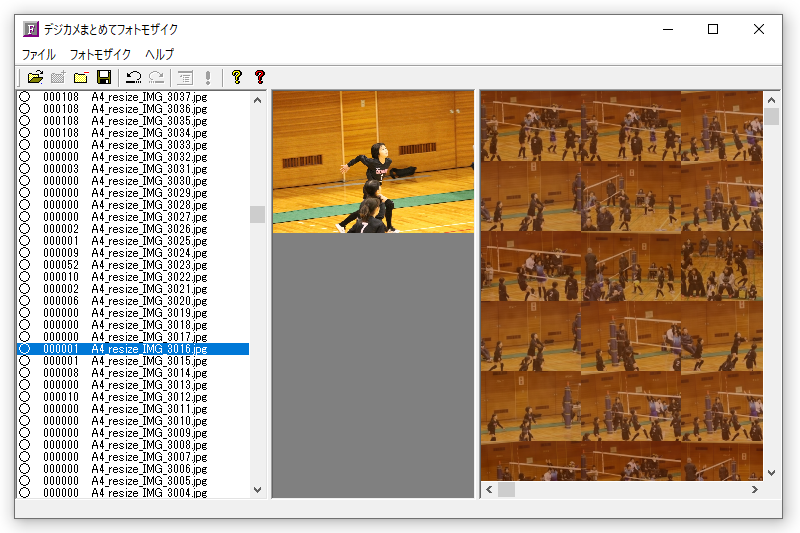The image size is (800, 533).
Task: Select file A4_resize_IMG_3027.jpg in list
Action: tap(149, 217)
